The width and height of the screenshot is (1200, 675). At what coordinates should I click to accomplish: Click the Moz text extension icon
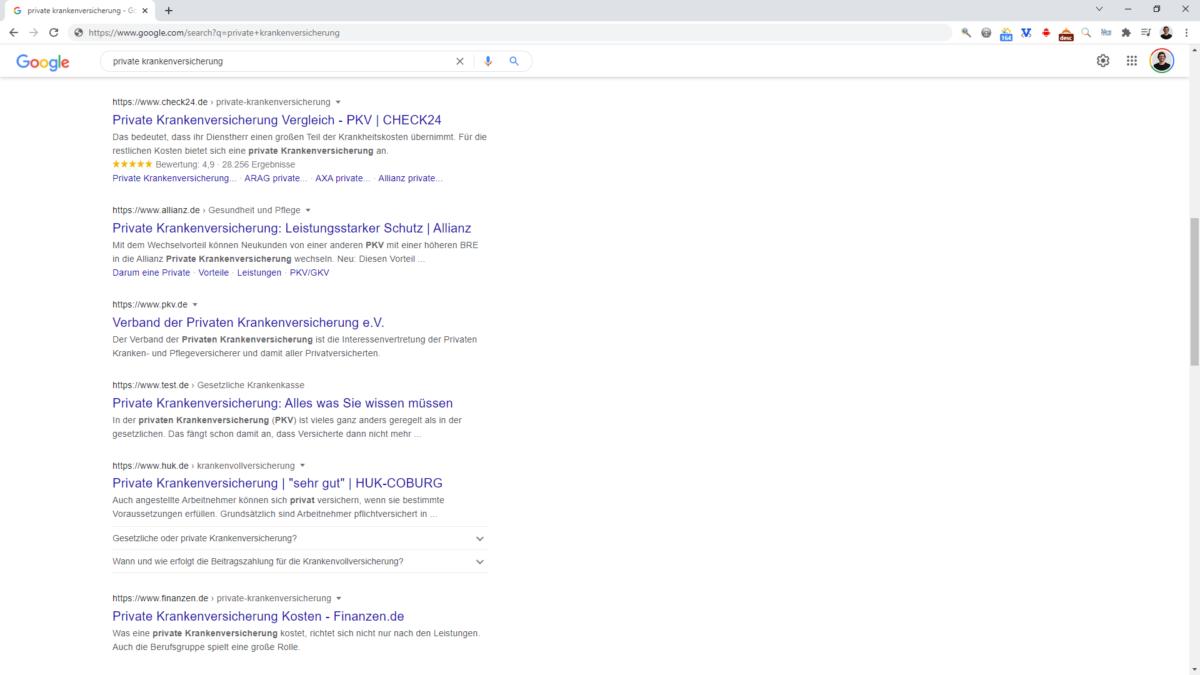tap(1106, 33)
